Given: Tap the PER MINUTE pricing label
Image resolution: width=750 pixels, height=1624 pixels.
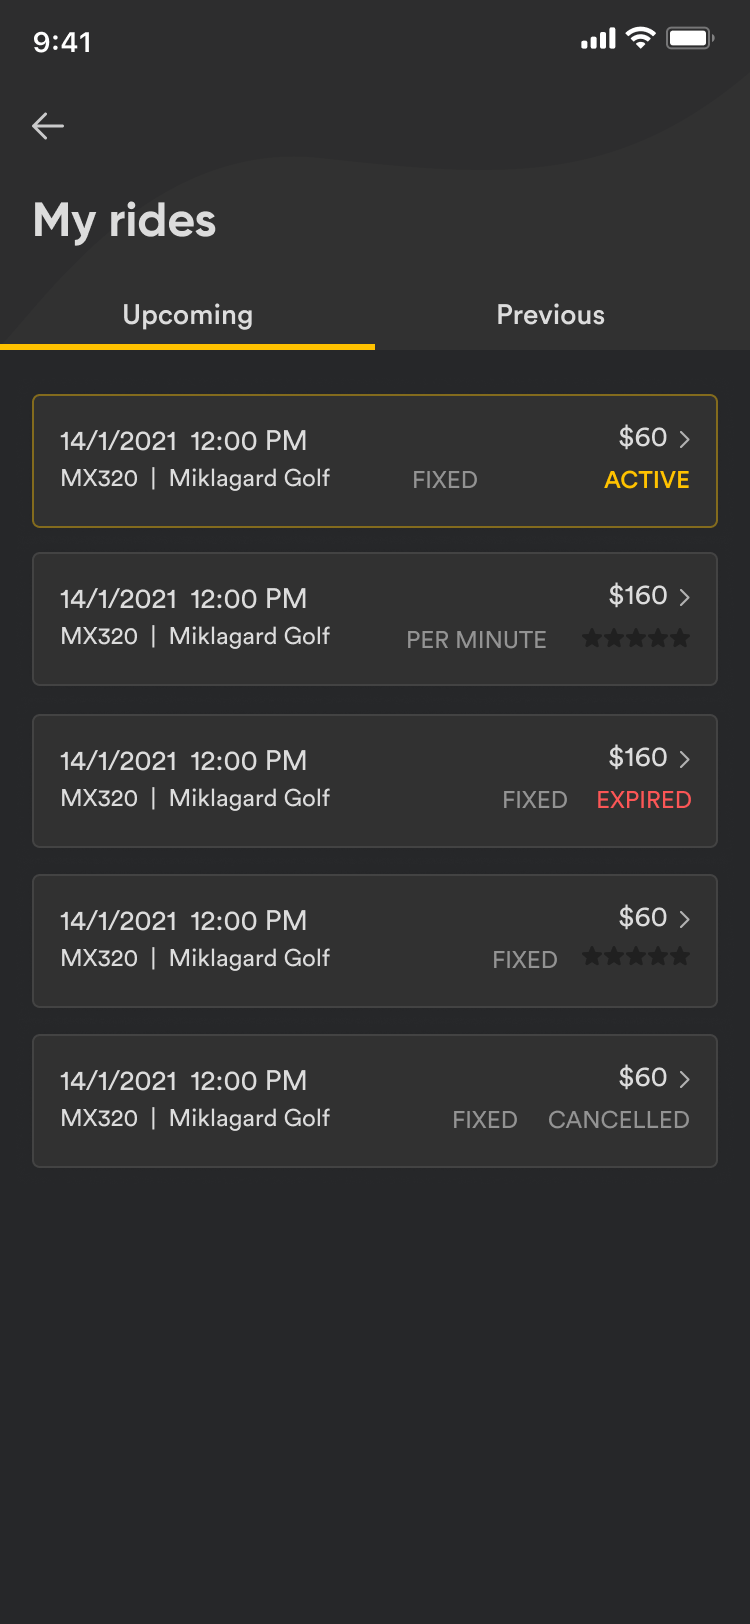Looking at the screenshot, I should 476,640.
